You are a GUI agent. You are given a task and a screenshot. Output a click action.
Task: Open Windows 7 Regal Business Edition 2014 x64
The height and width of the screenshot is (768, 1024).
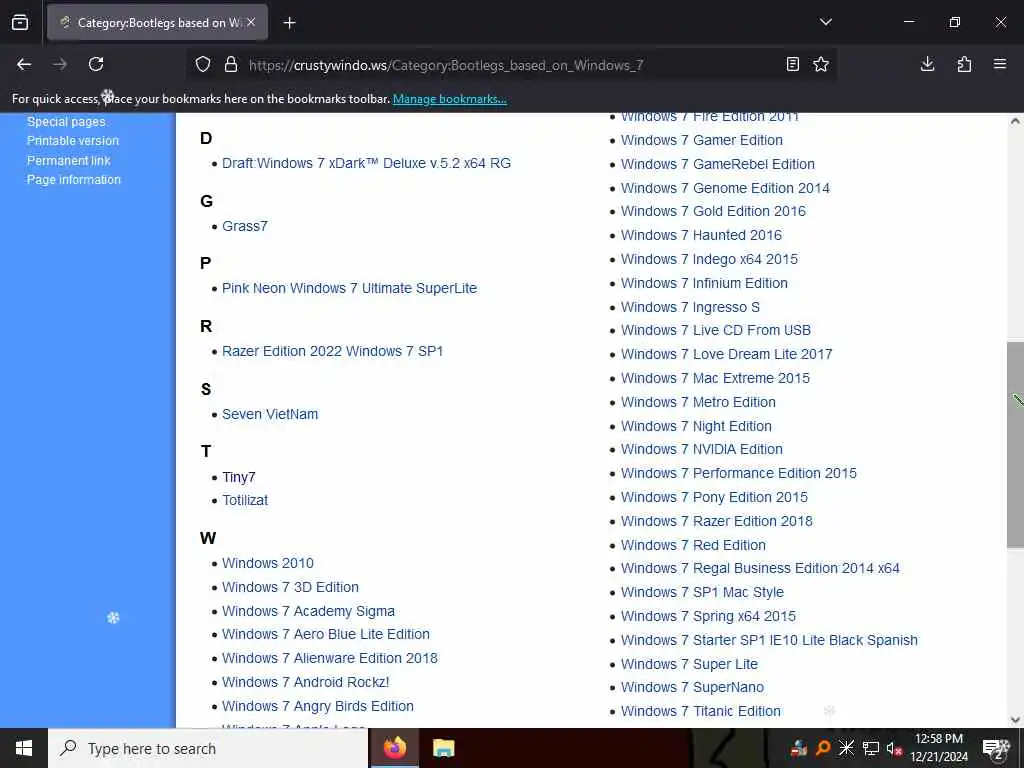(760, 568)
